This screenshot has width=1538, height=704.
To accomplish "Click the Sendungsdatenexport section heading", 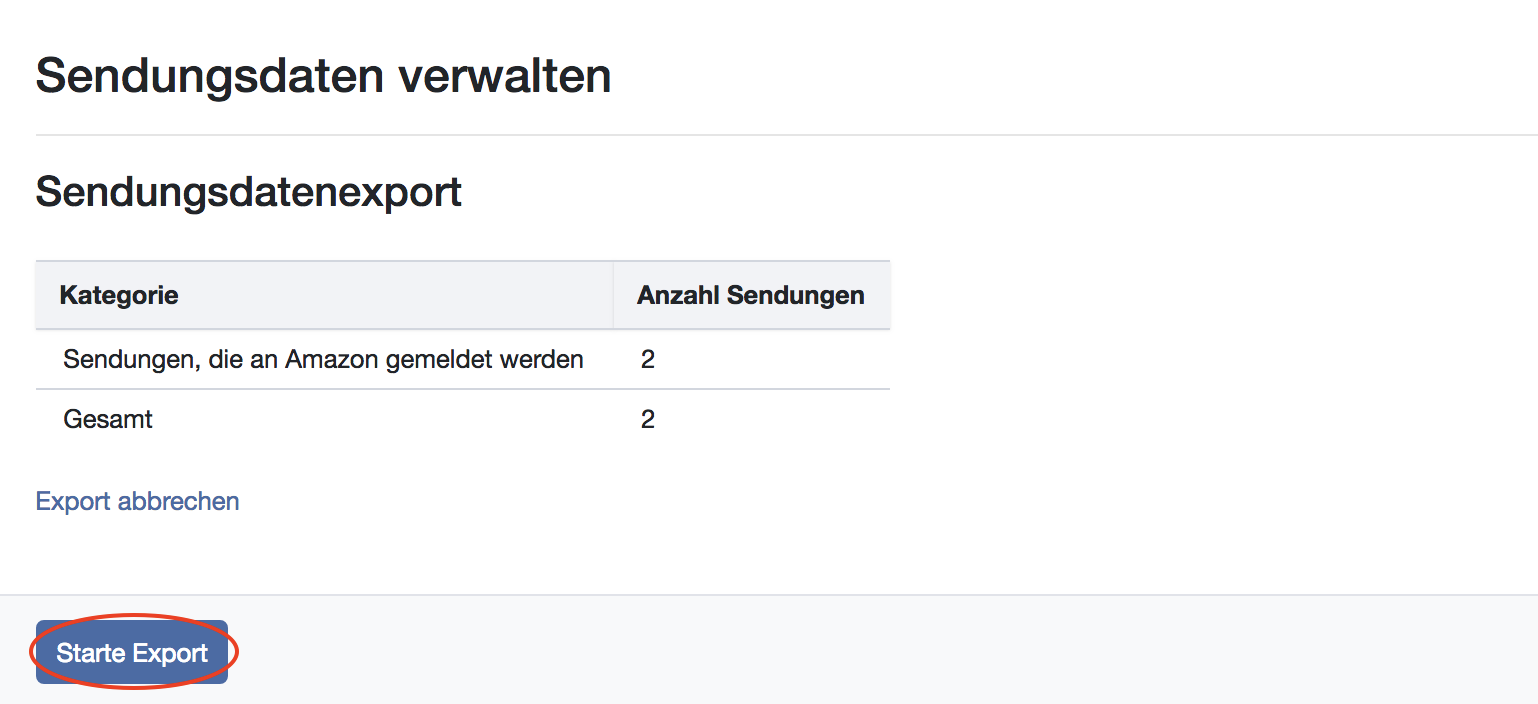I will (x=248, y=191).
